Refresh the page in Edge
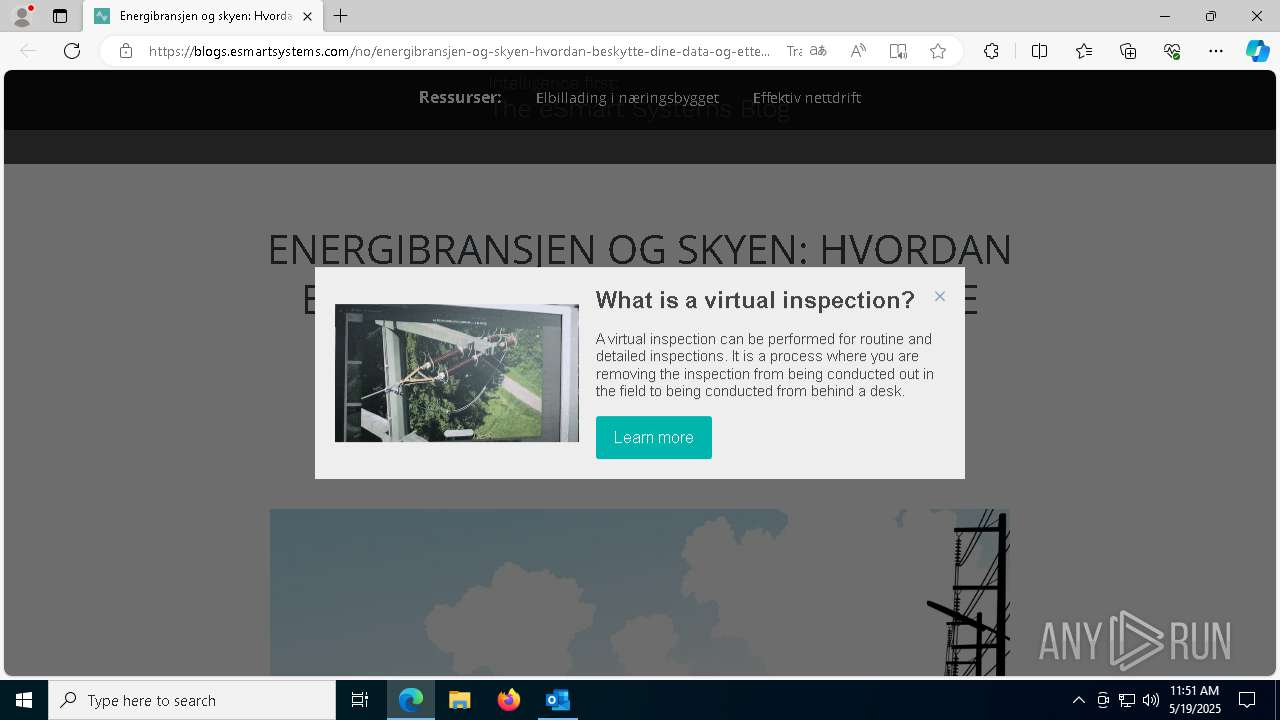This screenshot has width=1280, height=720. click(72, 51)
